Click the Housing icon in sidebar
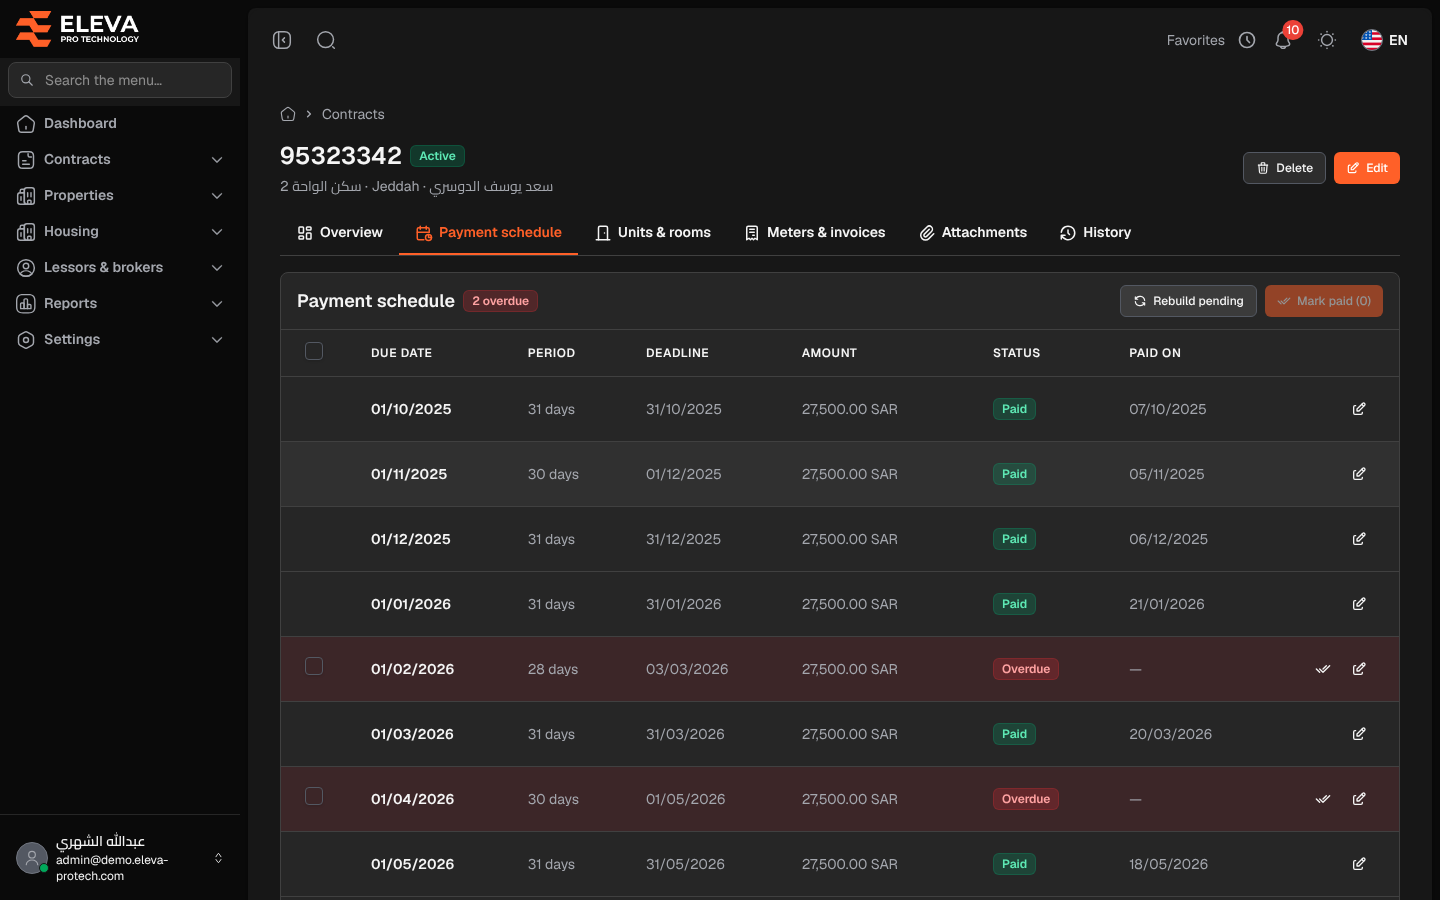 click(x=26, y=232)
